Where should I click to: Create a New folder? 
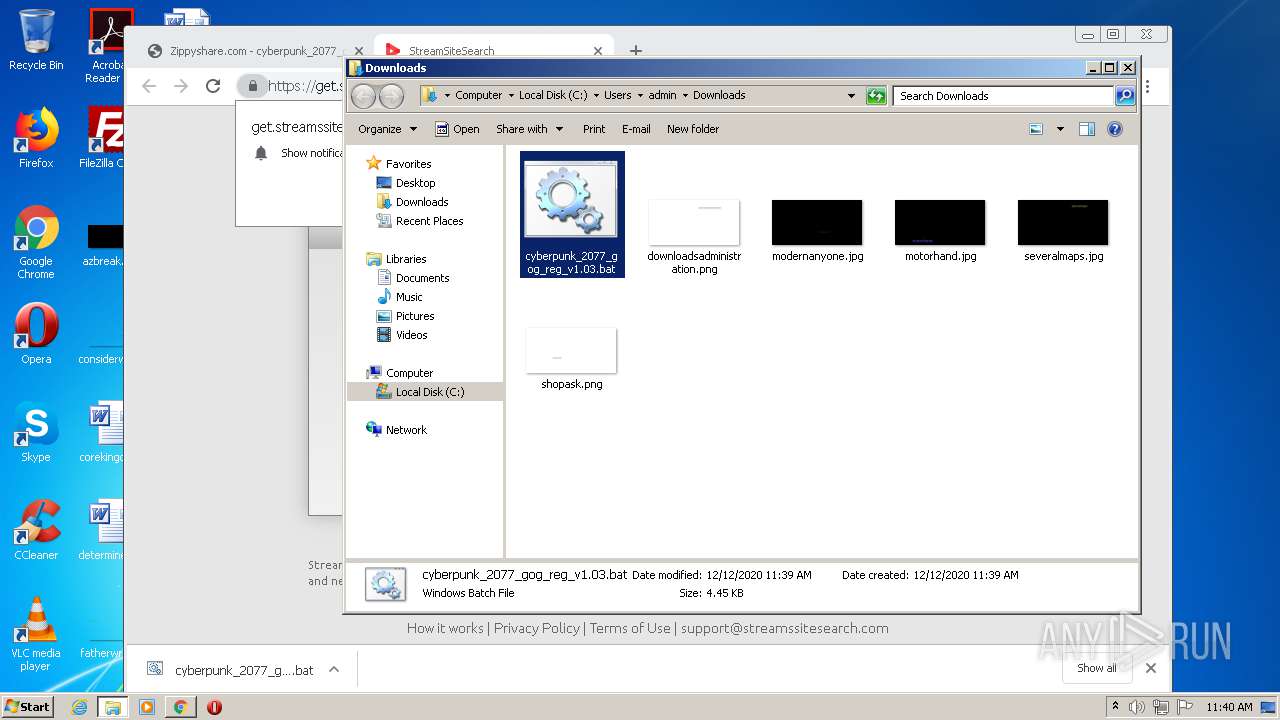click(693, 129)
